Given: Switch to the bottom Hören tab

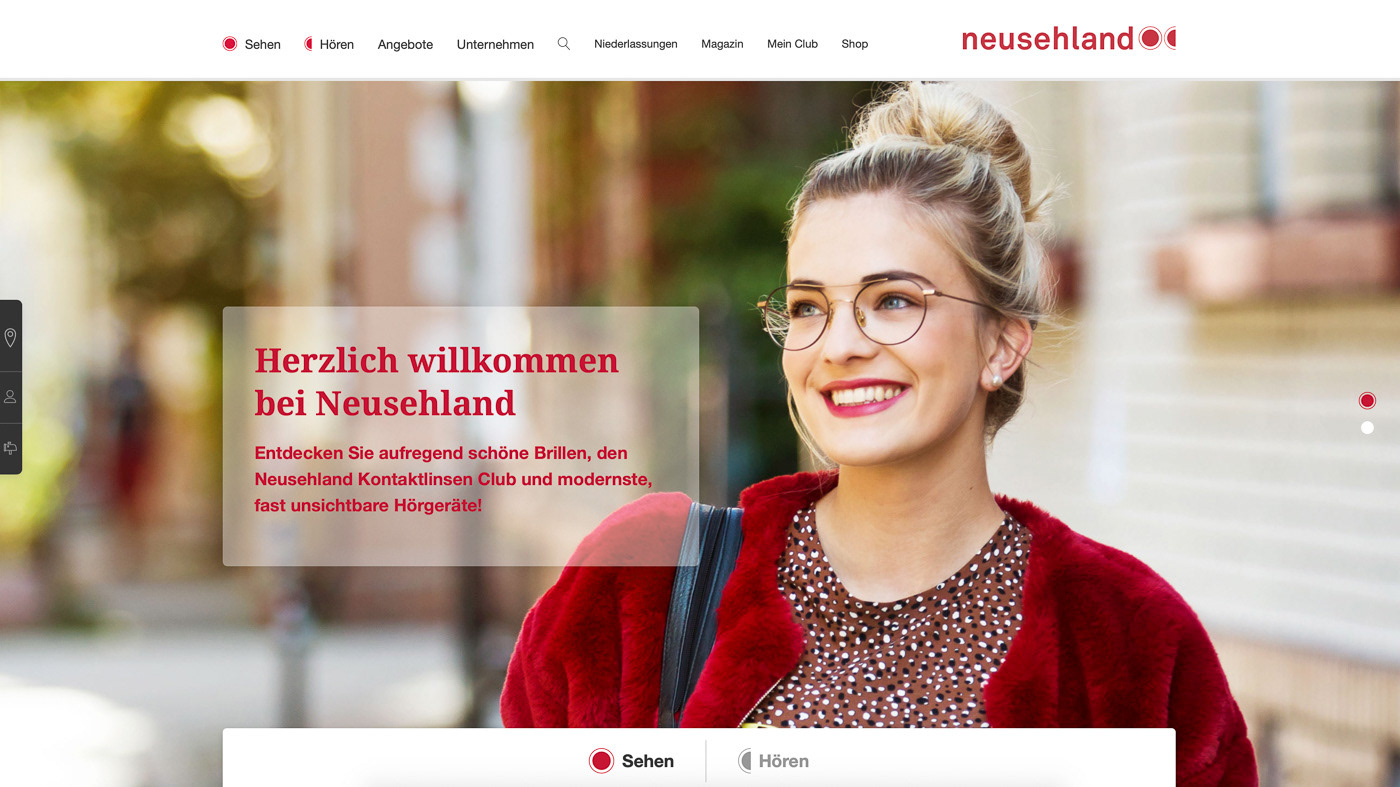Looking at the screenshot, I should [x=773, y=761].
